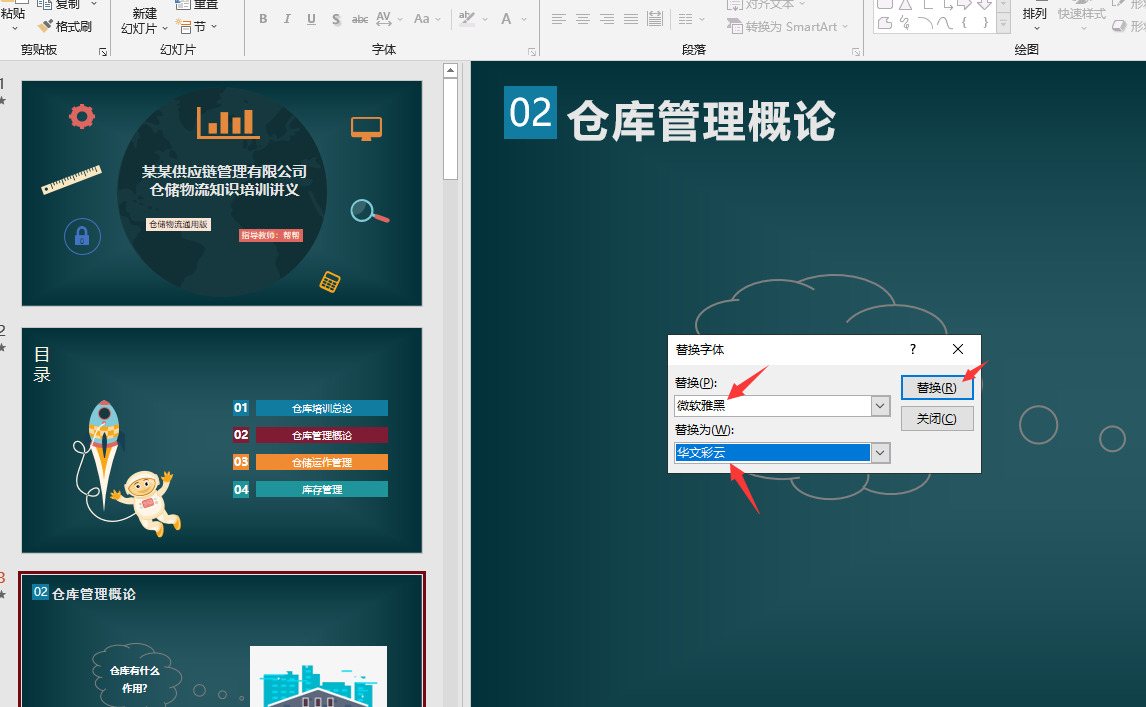Click font color A icon
1146x707 pixels.
(x=506, y=19)
